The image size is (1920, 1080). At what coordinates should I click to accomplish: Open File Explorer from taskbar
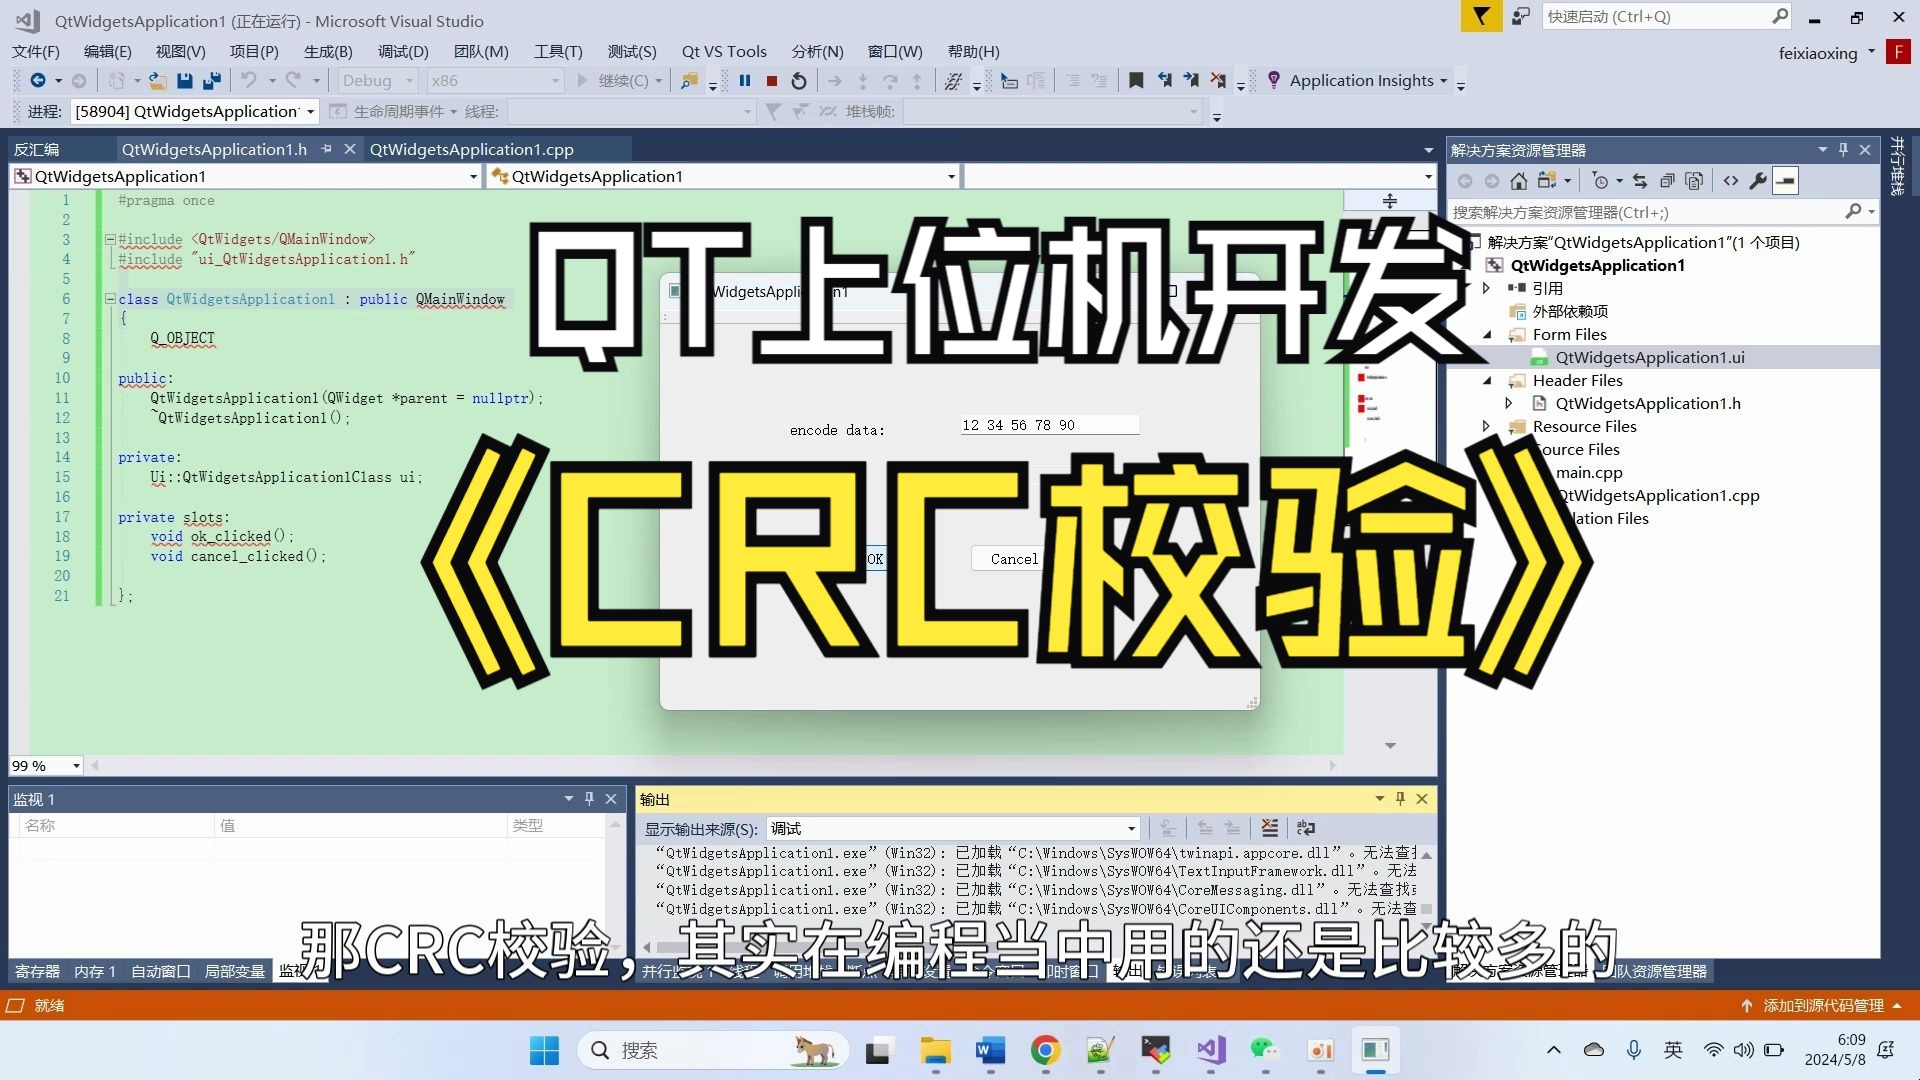935,1050
